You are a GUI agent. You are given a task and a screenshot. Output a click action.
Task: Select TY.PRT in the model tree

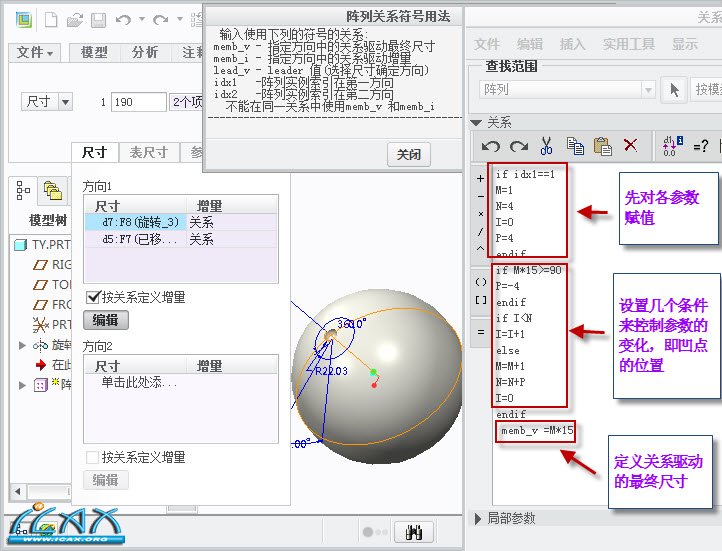coord(43,244)
